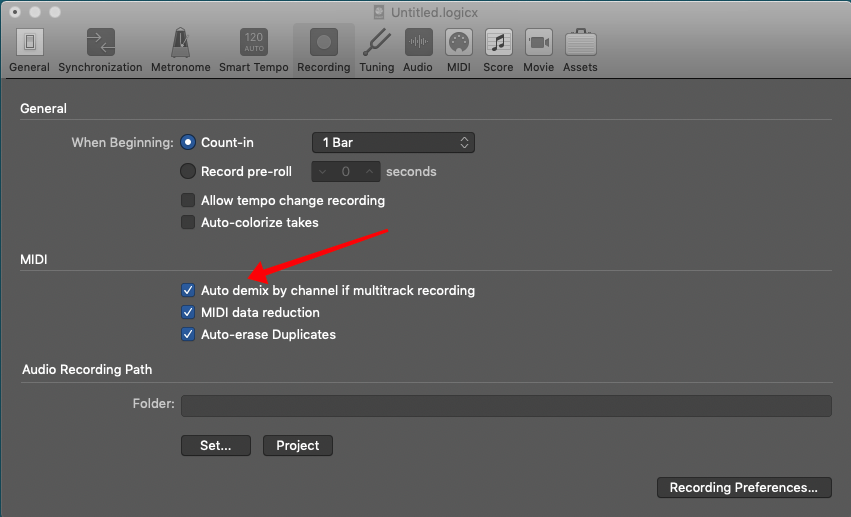
Task: Open the Audio waveform settings pane
Action: (418, 50)
